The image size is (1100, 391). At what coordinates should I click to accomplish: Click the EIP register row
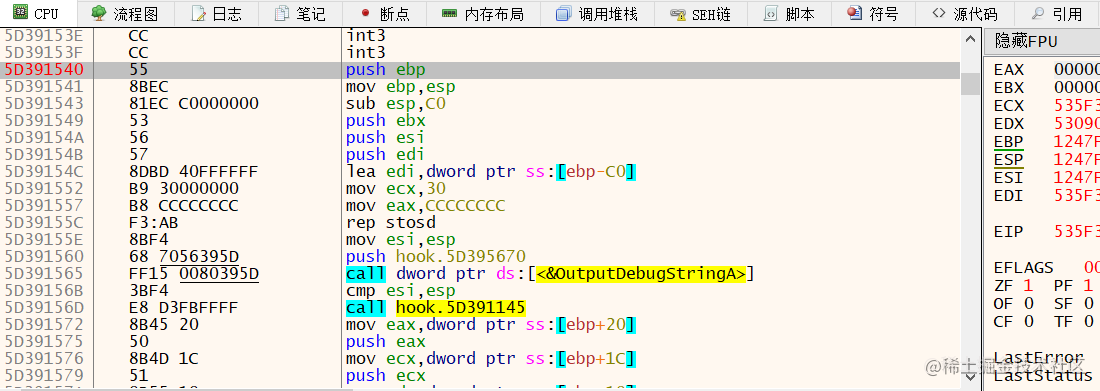1046,232
